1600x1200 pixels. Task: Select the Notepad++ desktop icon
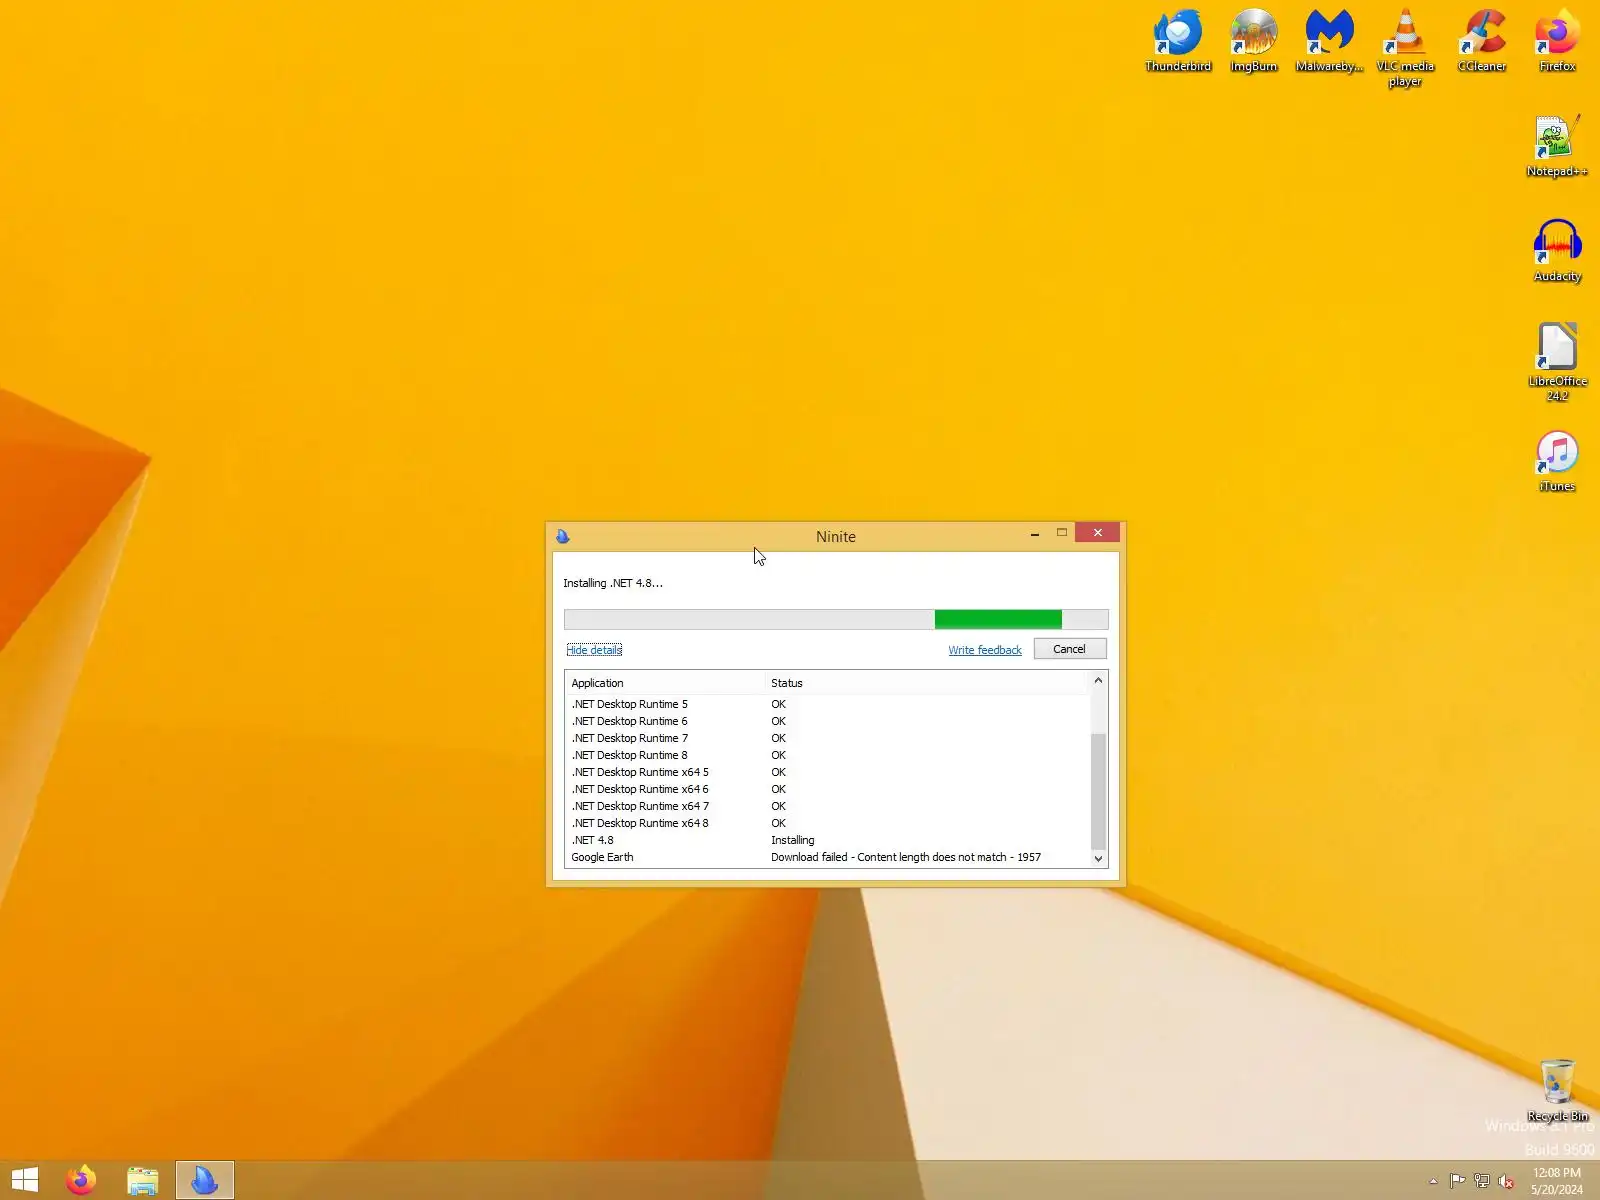(x=1557, y=145)
